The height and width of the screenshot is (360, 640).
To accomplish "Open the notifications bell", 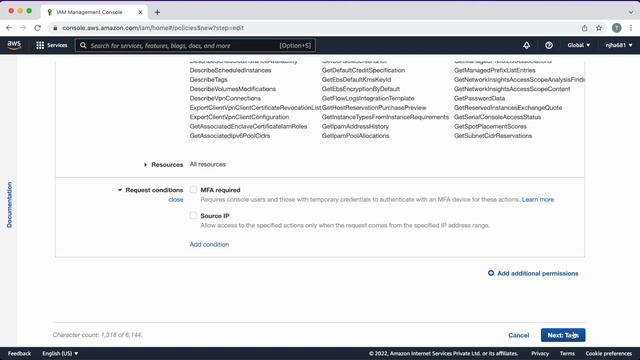I will (527, 45).
